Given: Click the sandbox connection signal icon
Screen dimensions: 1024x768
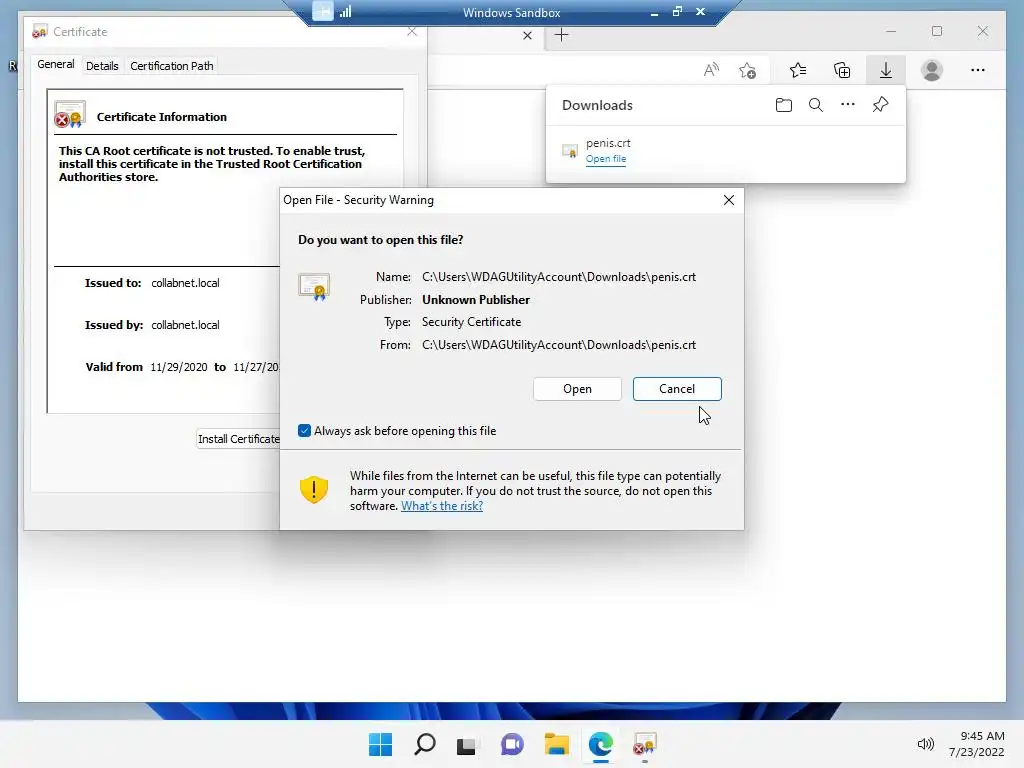Looking at the screenshot, I should pos(345,11).
